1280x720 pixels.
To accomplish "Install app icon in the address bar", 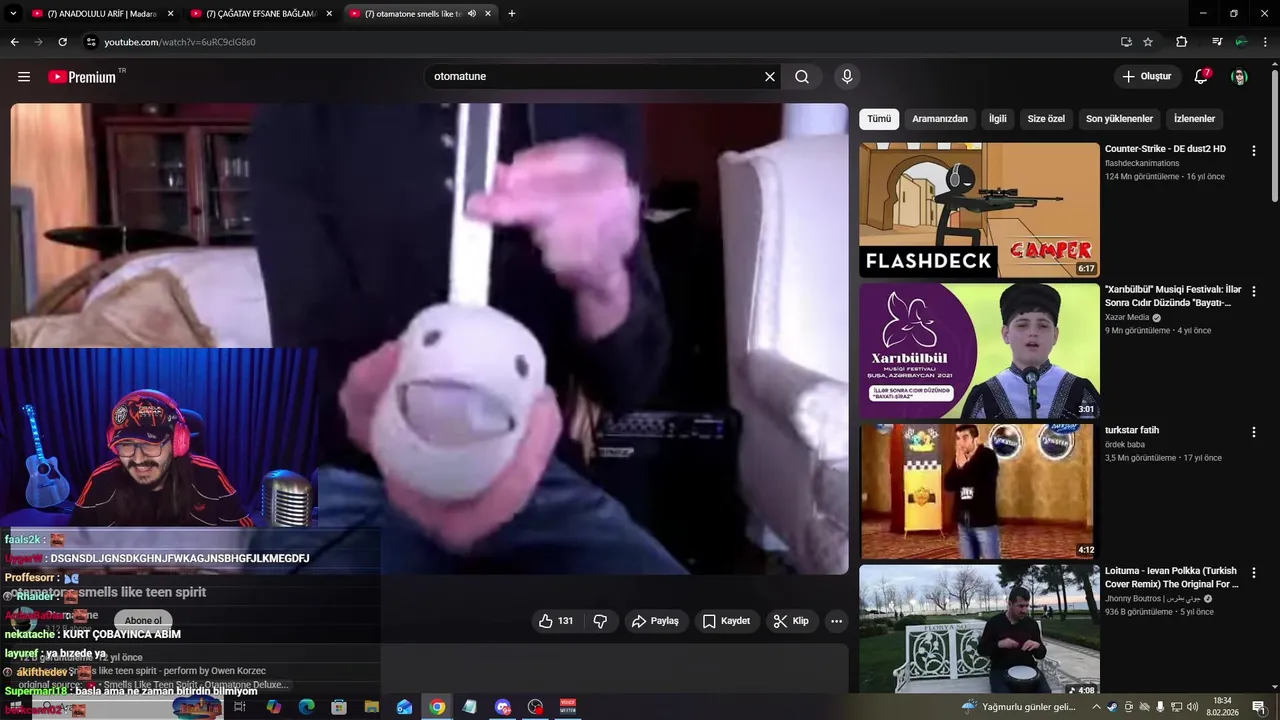I will (x=1126, y=42).
